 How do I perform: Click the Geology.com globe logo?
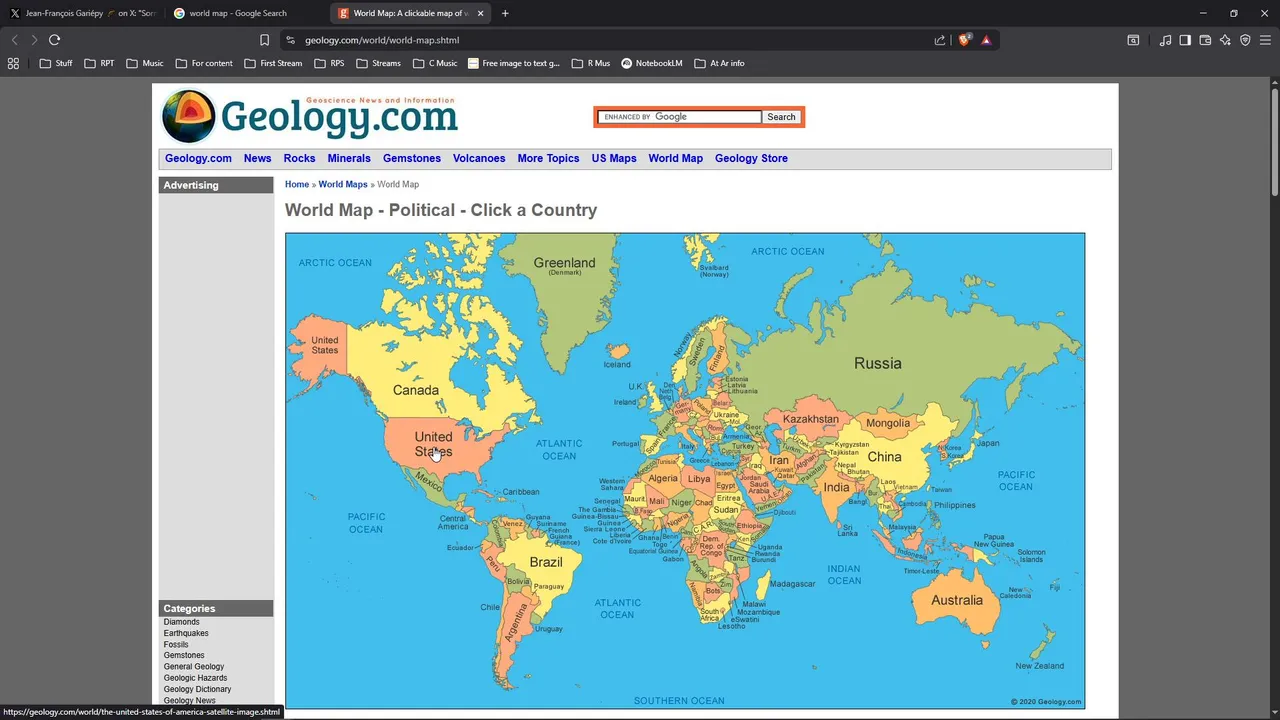pos(188,116)
